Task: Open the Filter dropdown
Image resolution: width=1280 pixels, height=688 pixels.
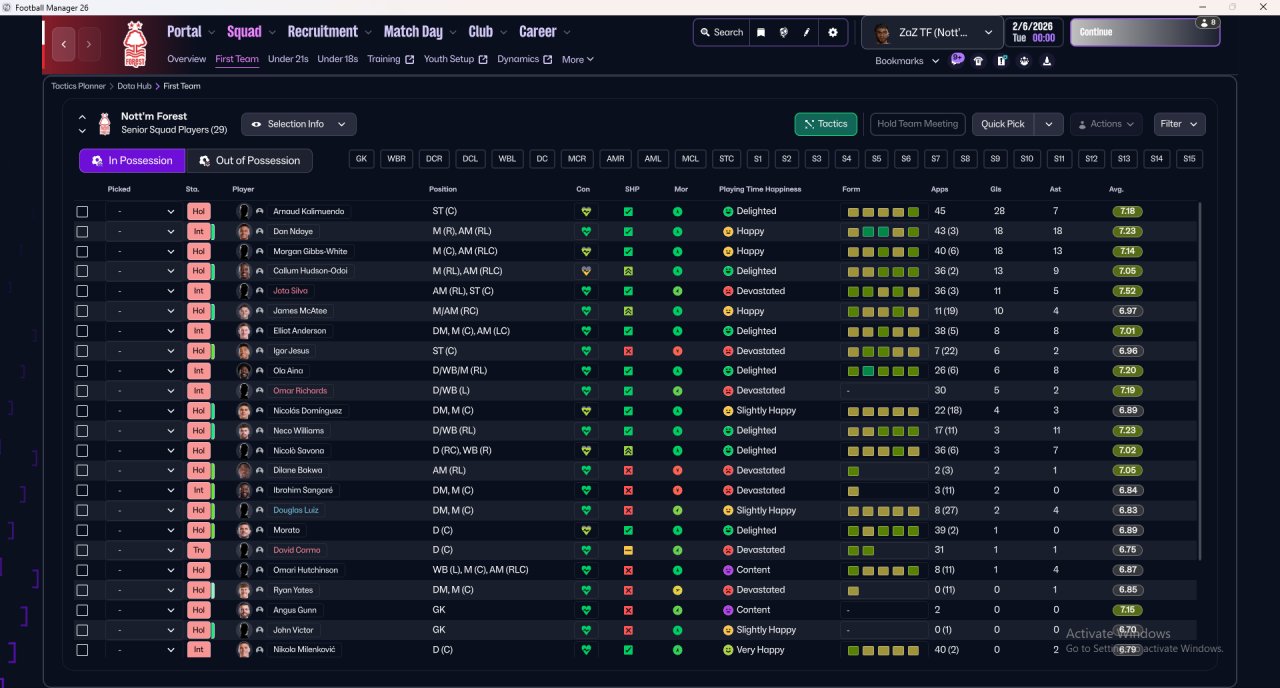Action: (1179, 124)
